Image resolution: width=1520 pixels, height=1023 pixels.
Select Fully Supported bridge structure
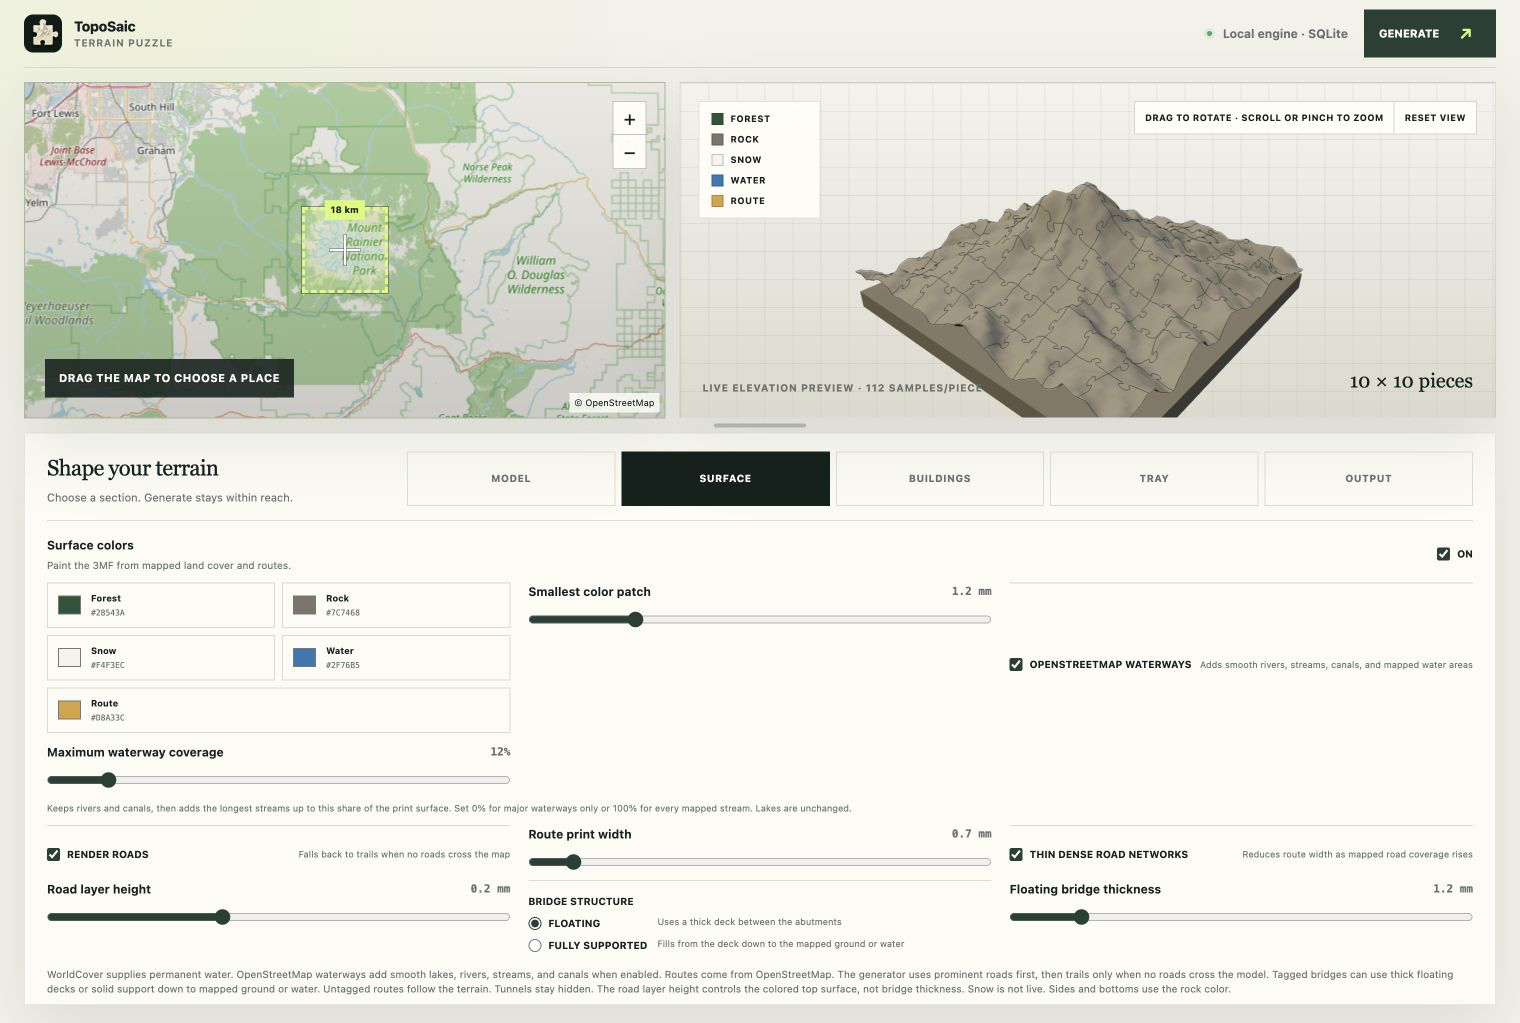click(535, 945)
